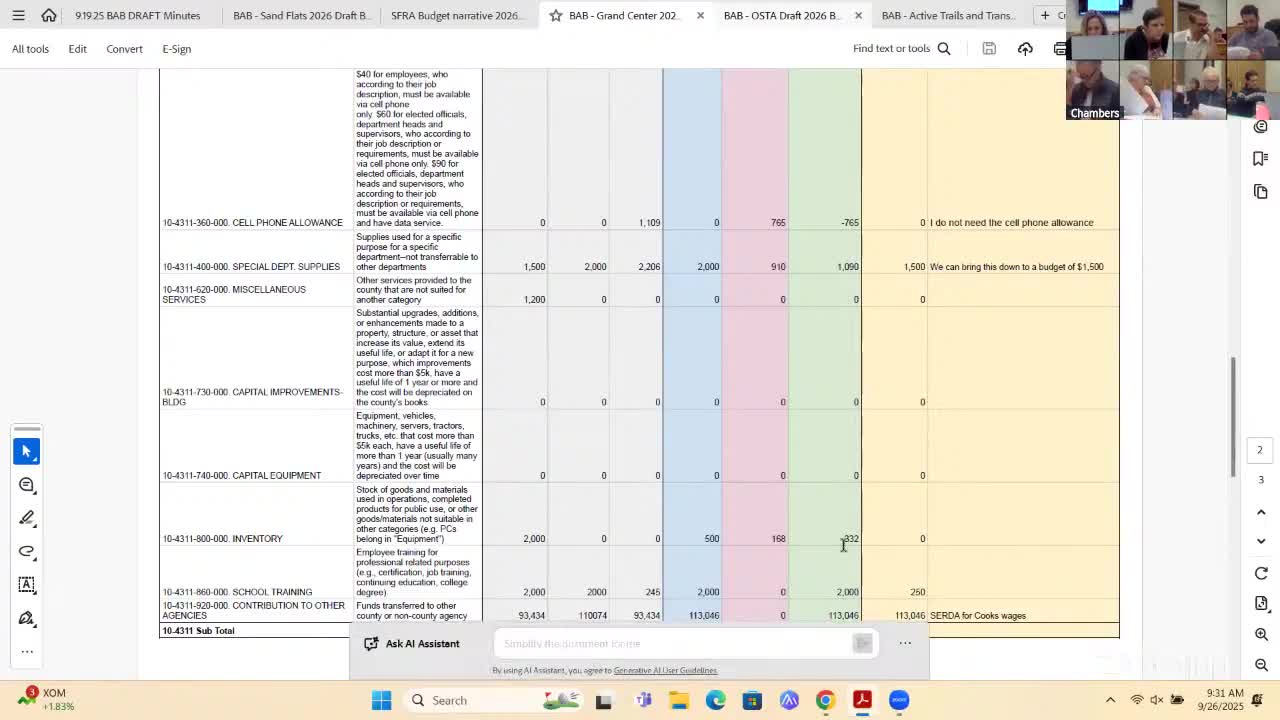Click the Ask AI Assistant button
This screenshot has width=1280, height=720.
412,643
